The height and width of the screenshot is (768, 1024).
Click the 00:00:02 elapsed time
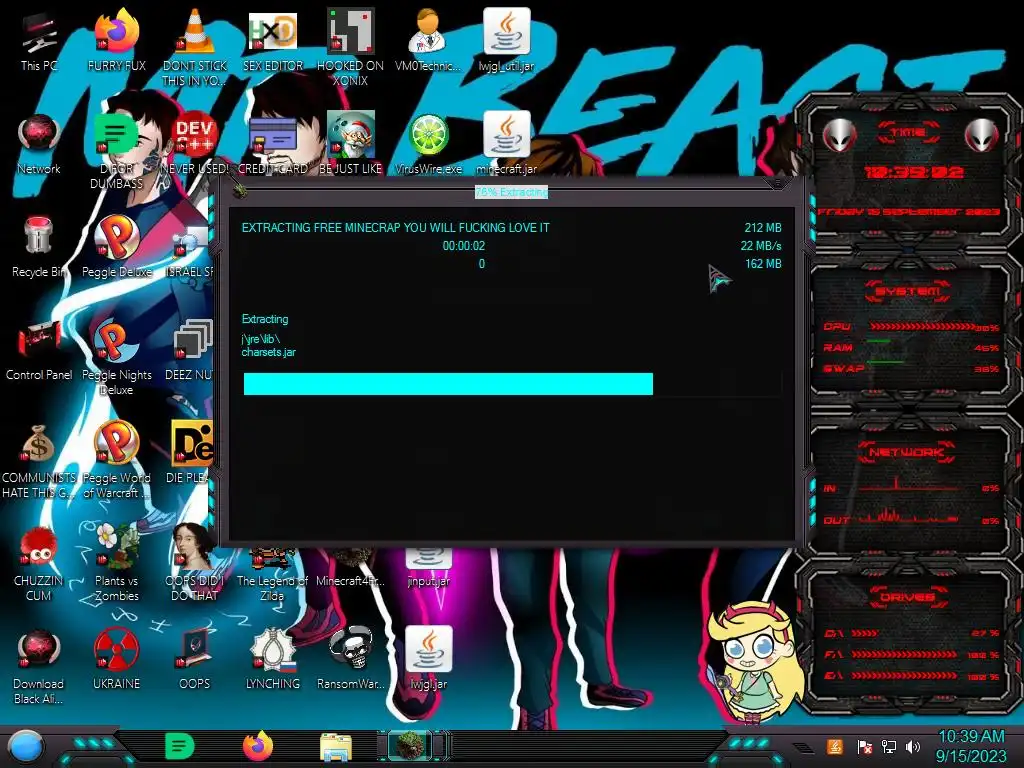[464, 246]
